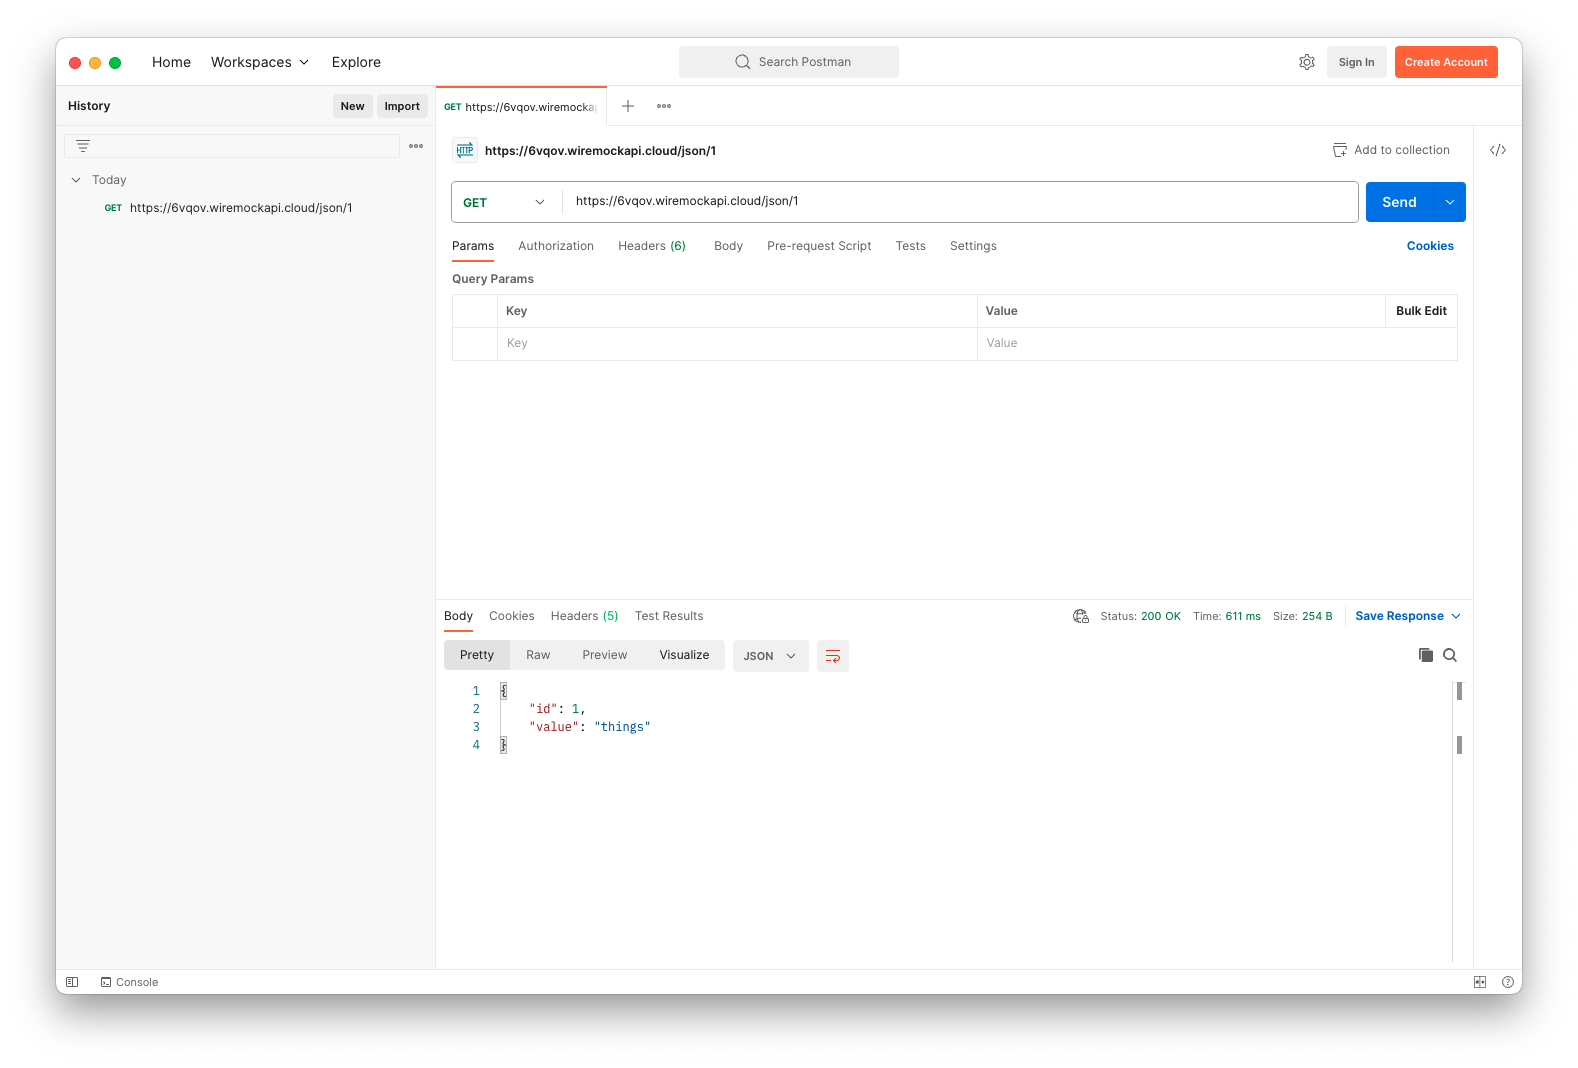Click the Size: 254 B label
1578x1068 pixels.
click(1302, 616)
